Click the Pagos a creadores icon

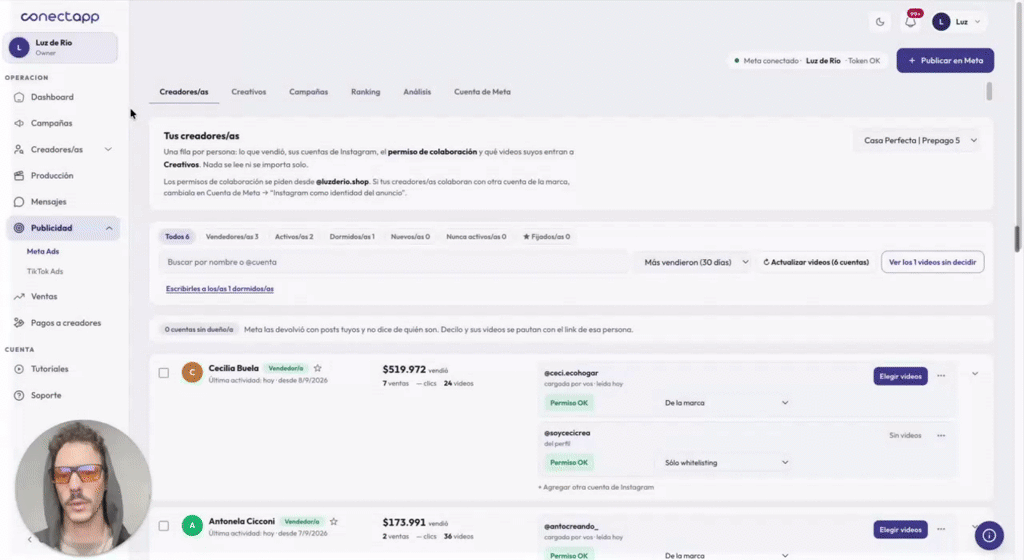tap(19, 322)
